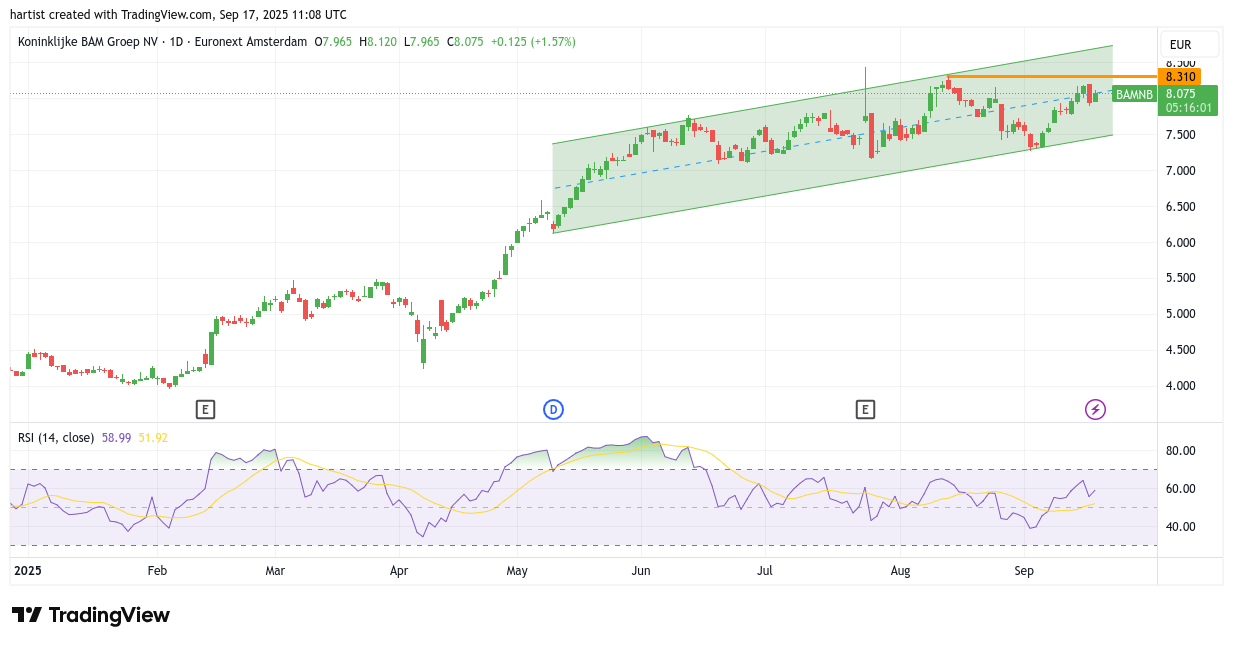Click the close value C8.075
The width and height of the screenshot is (1233, 645).
click(465, 42)
